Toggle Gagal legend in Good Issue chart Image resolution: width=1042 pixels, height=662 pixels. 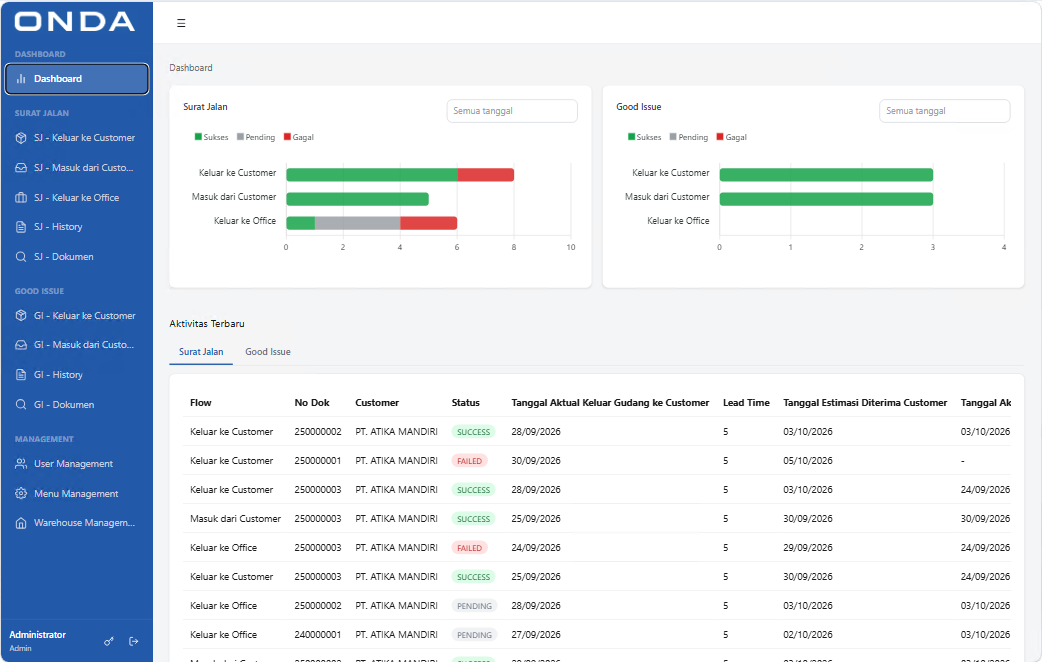[x=732, y=137]
